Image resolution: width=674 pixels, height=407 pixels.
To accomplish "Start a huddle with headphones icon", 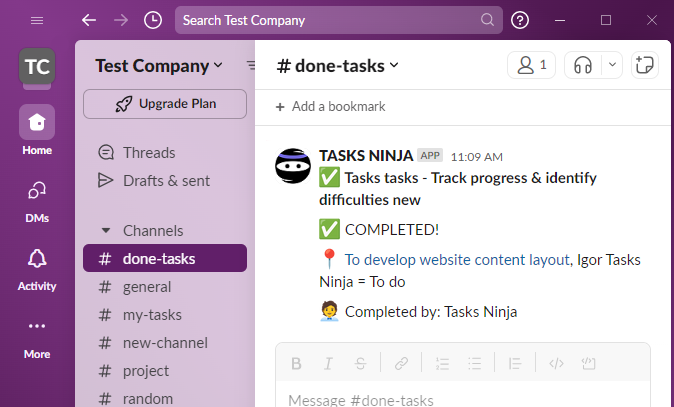I will click(583, 65).
